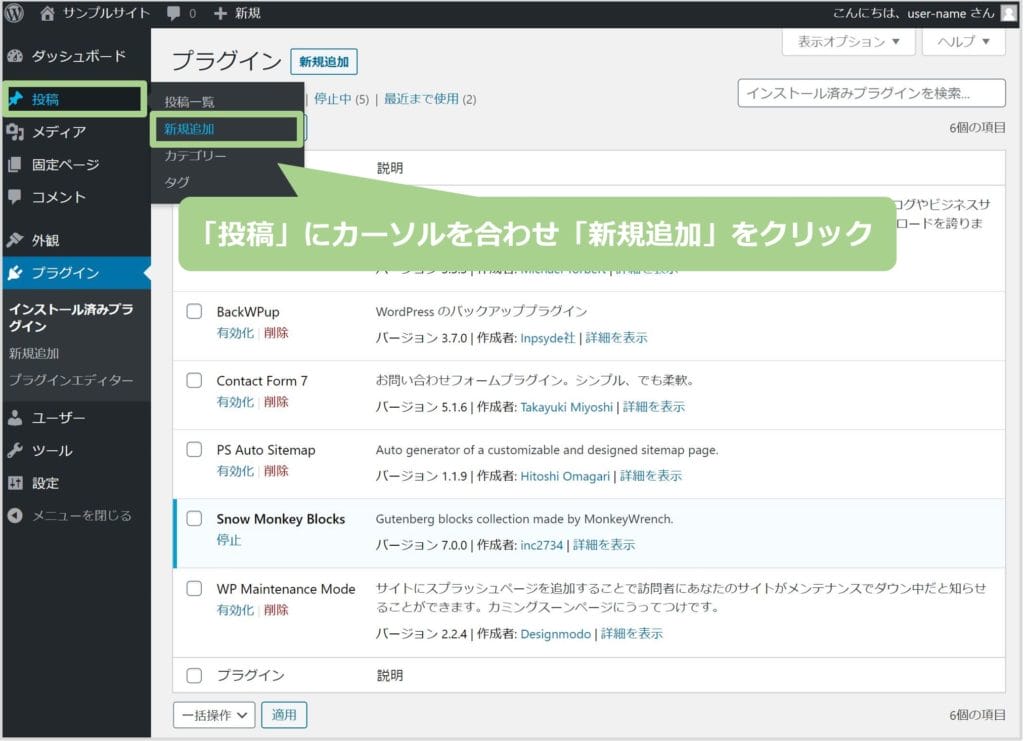The image size is (1024, 741).
Task: Click the WordPress logo icon
Action: click(14, 12)
